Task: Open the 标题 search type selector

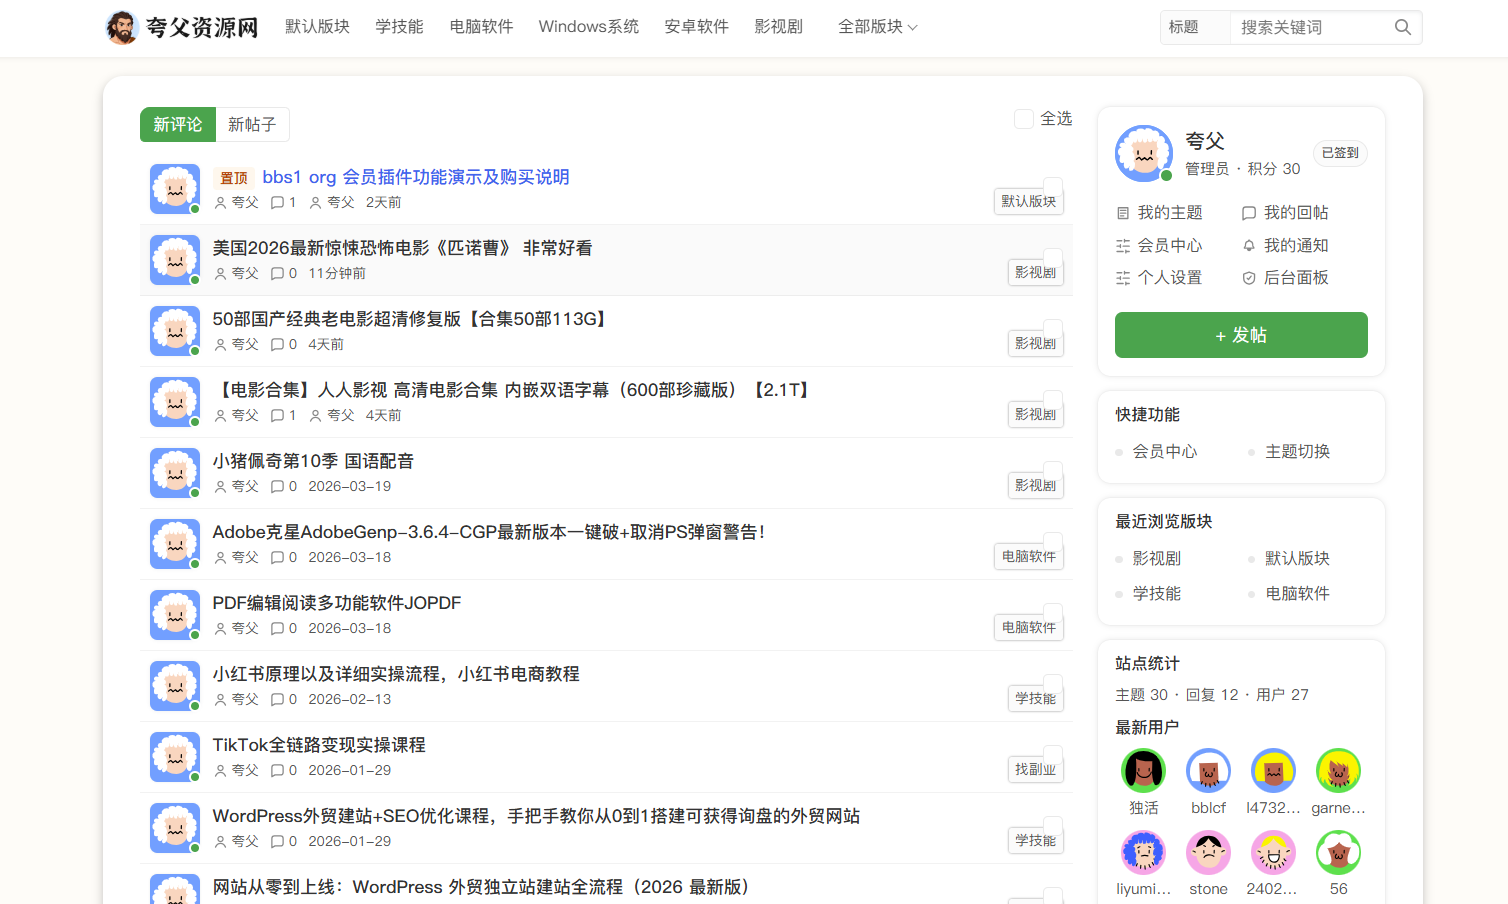Action: [1195, 27]
